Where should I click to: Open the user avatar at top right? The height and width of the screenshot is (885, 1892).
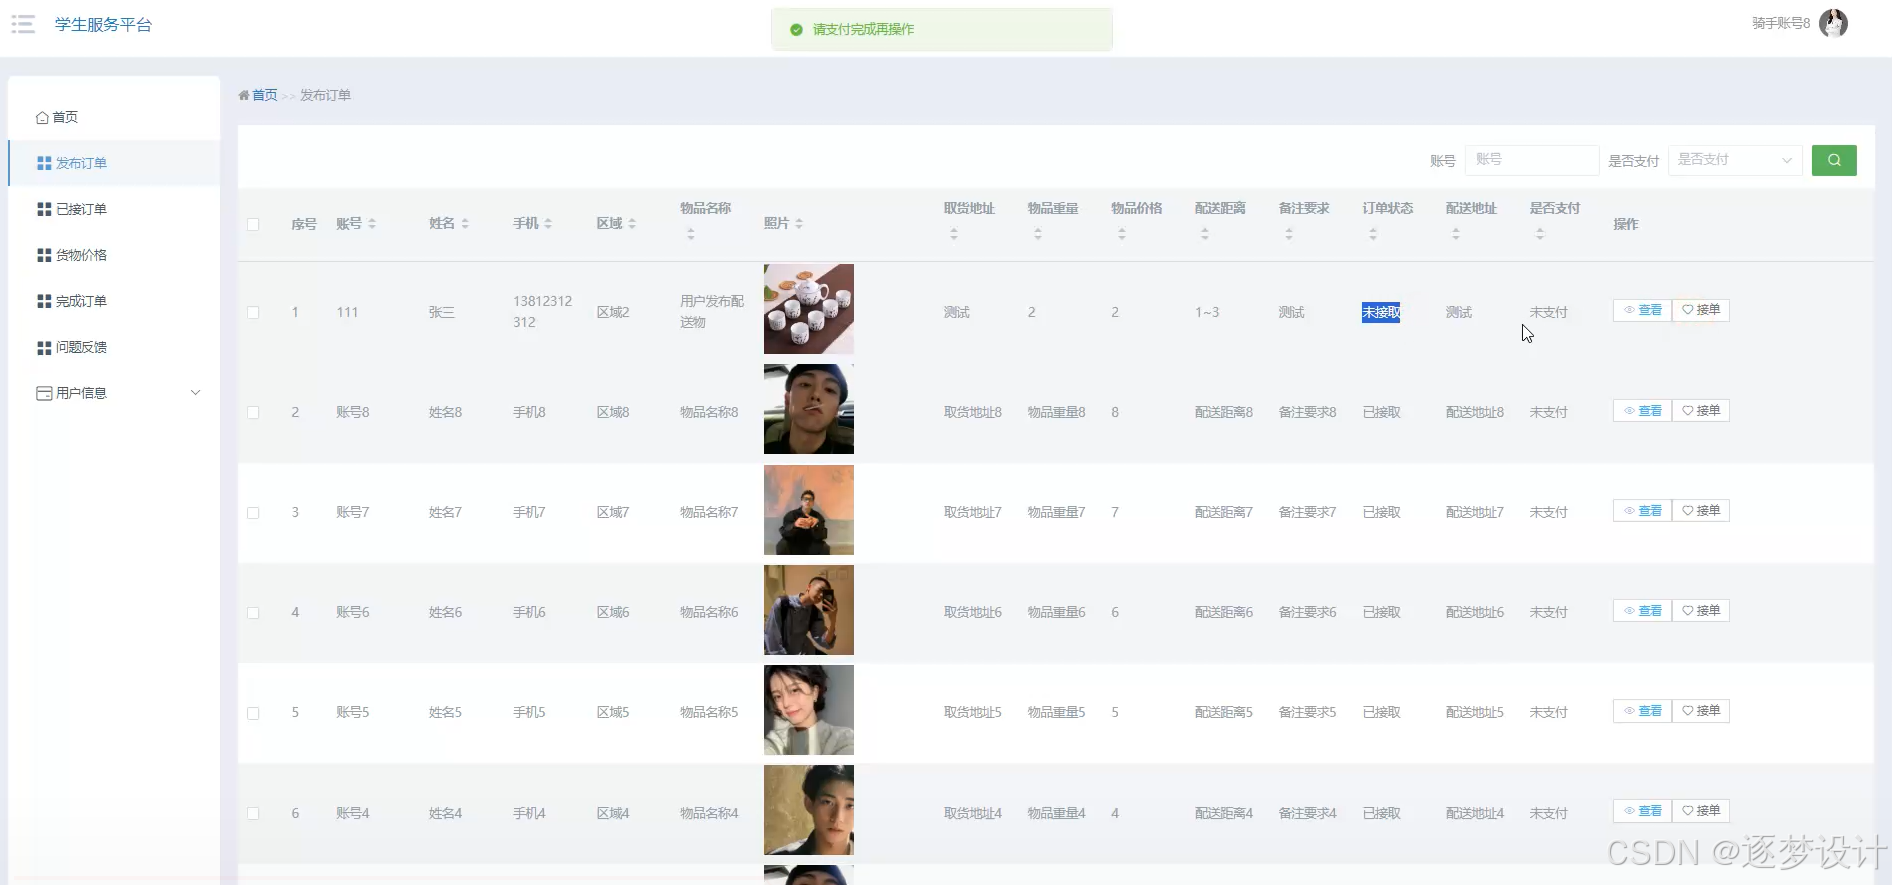coord(1833,23)
